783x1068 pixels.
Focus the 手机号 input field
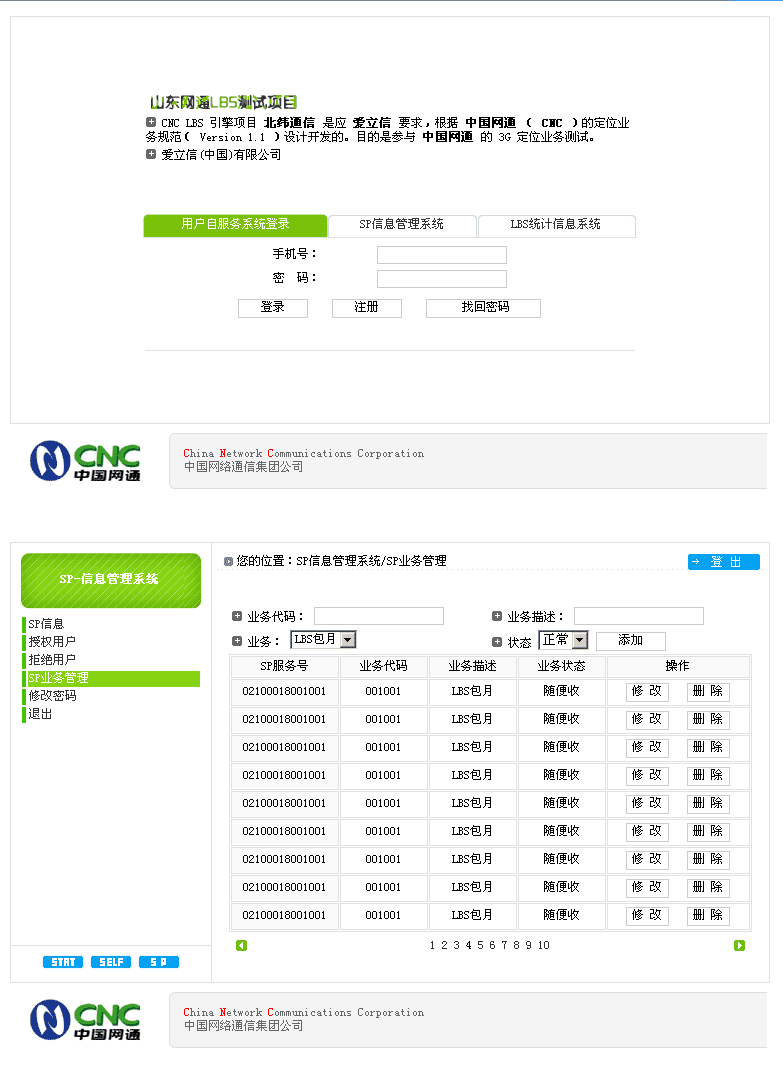pyautogui.click(x=442, y=255)
